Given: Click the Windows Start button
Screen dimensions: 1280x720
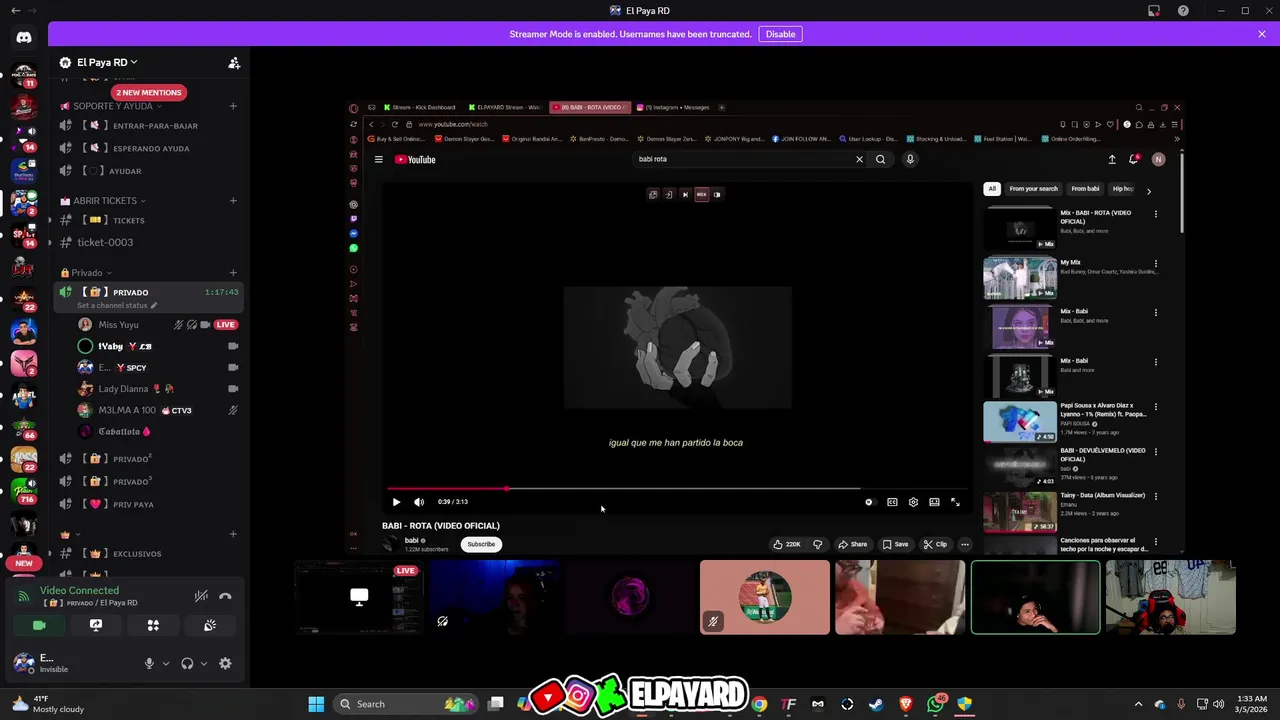Looking at the screenshot, I should [x=316, y=704].
